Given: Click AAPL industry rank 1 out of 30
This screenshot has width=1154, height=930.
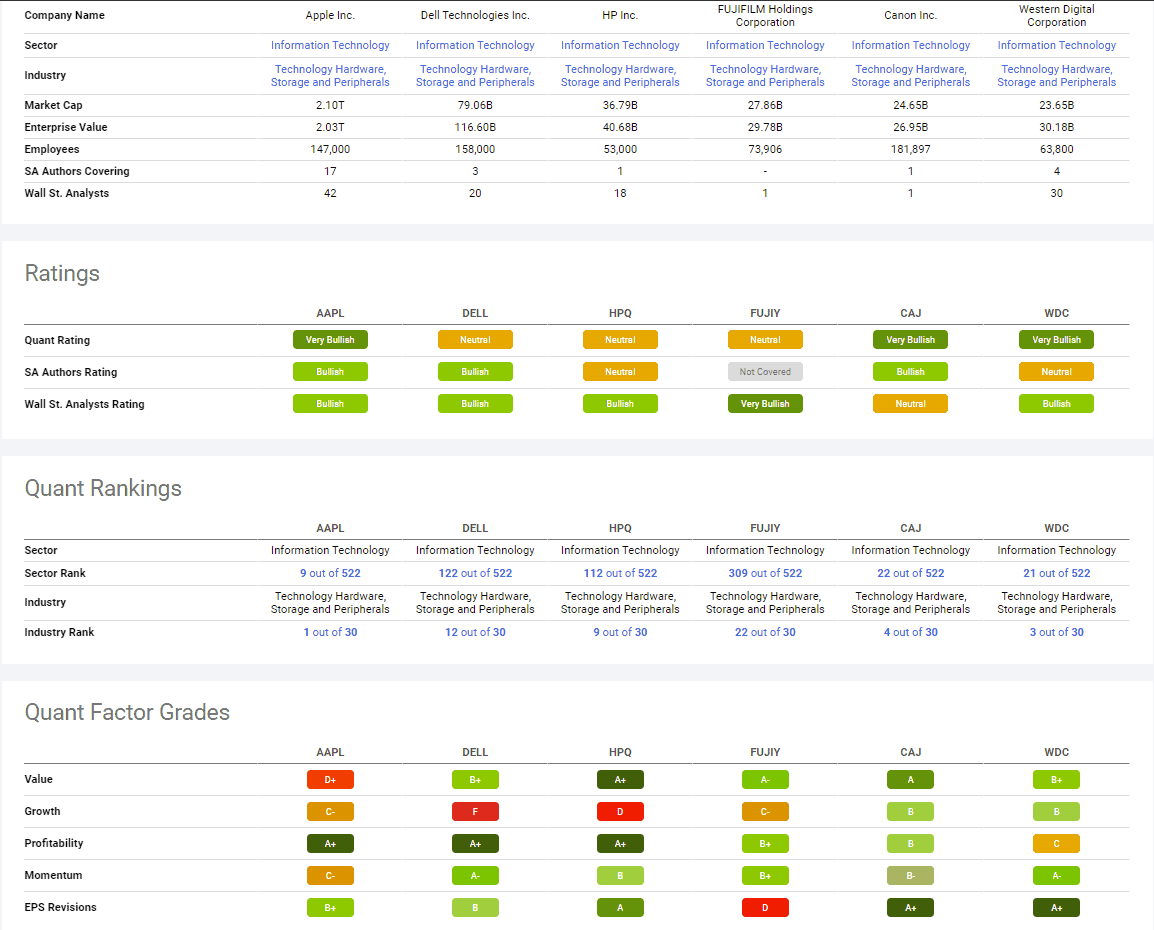Looking at the screenshot, I should pyautogui.click(x=330, y=632).
